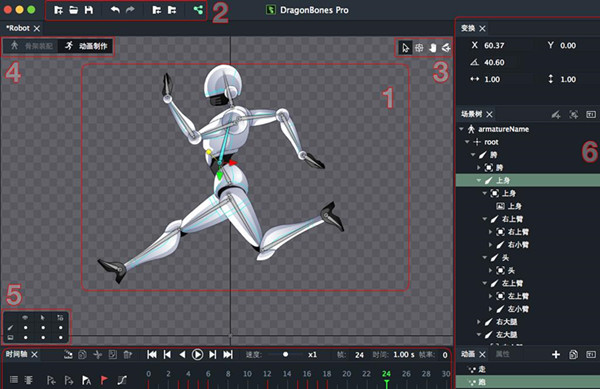
Task: Click the collapse all layers list icon
Action: click(14, 380)
